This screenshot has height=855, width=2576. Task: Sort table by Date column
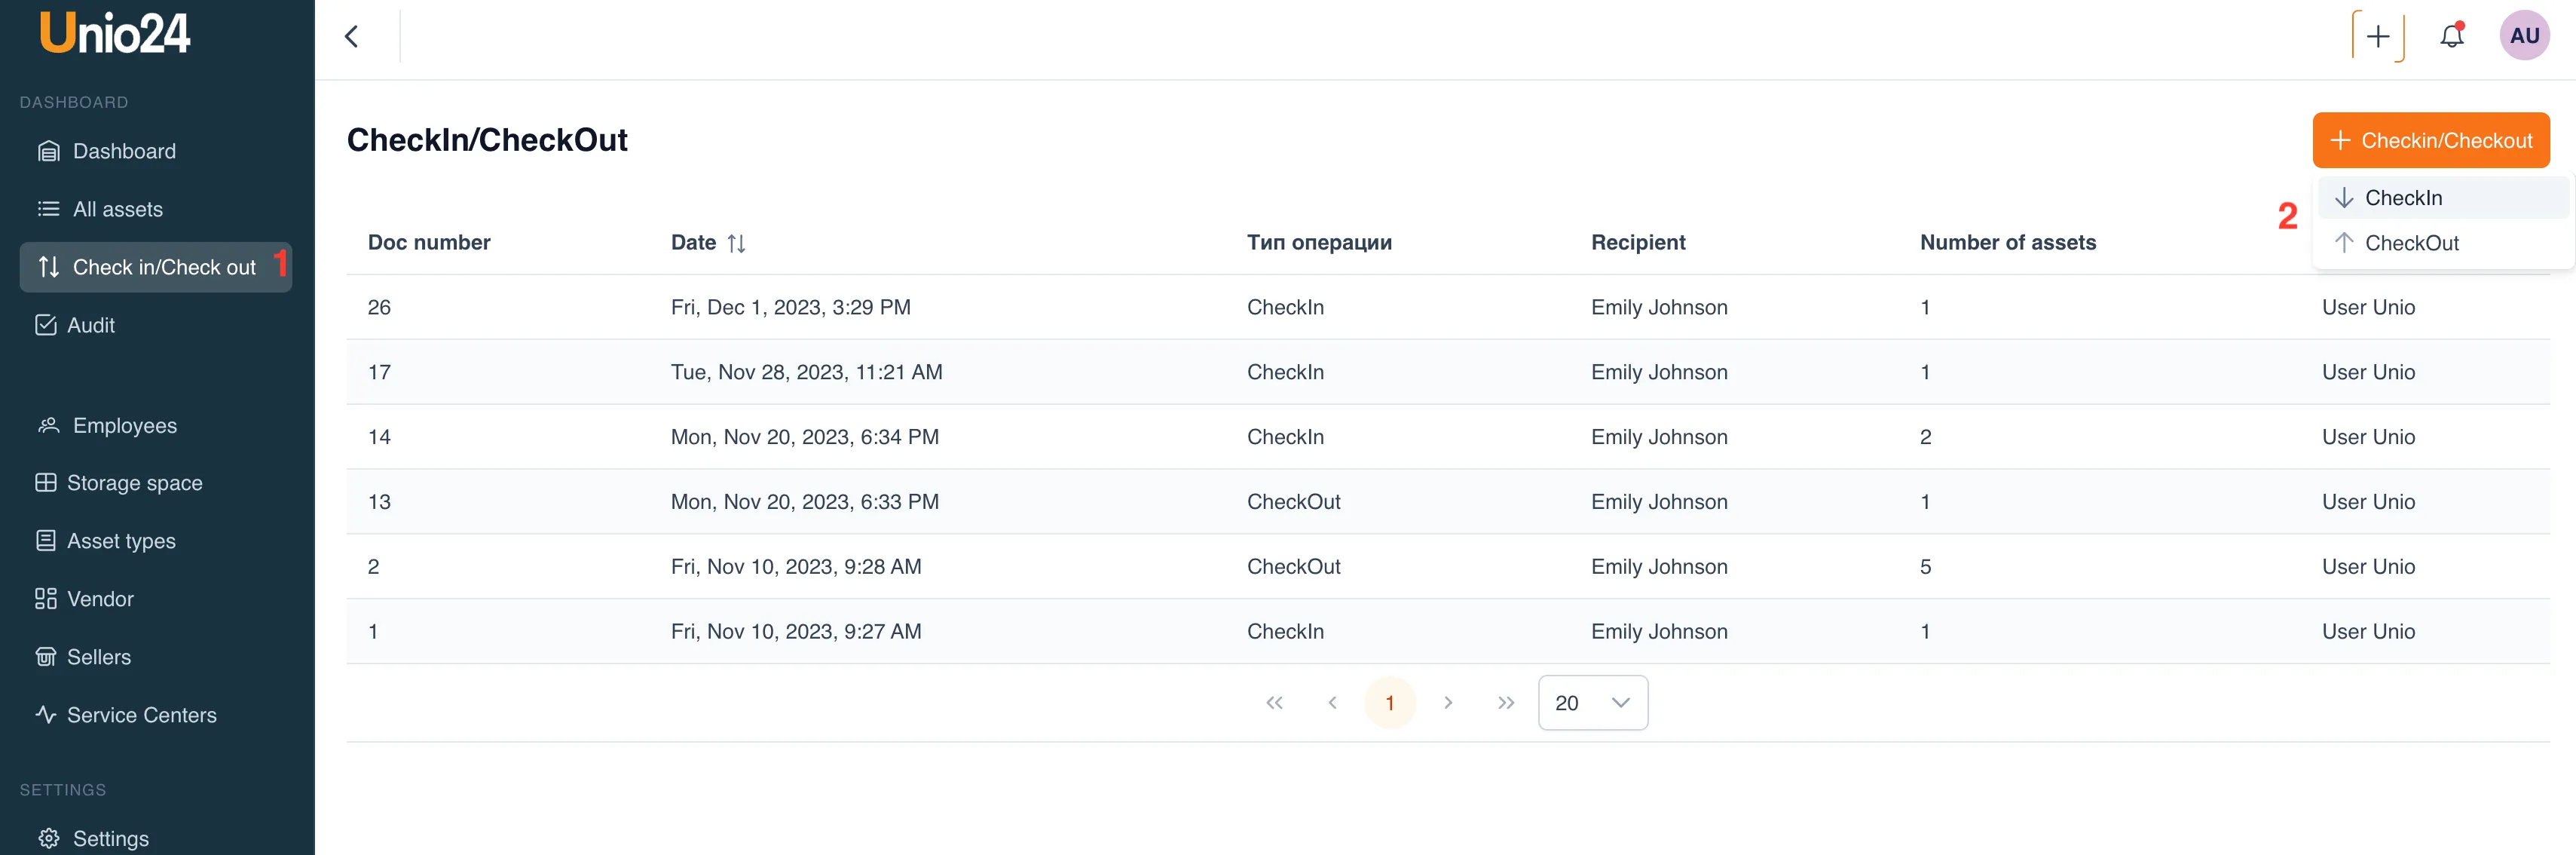pyautogui.click(x=735, y=243)
